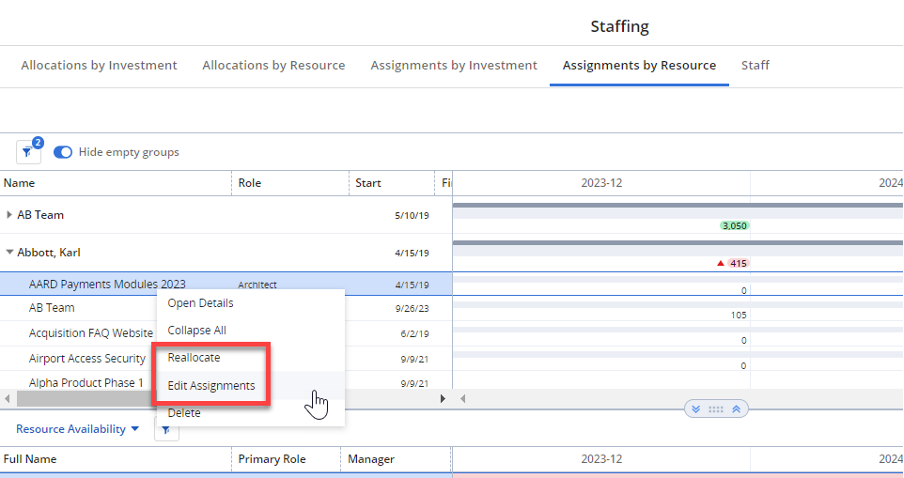
Task: Click the Architect role cell
Action: point(257,285)
